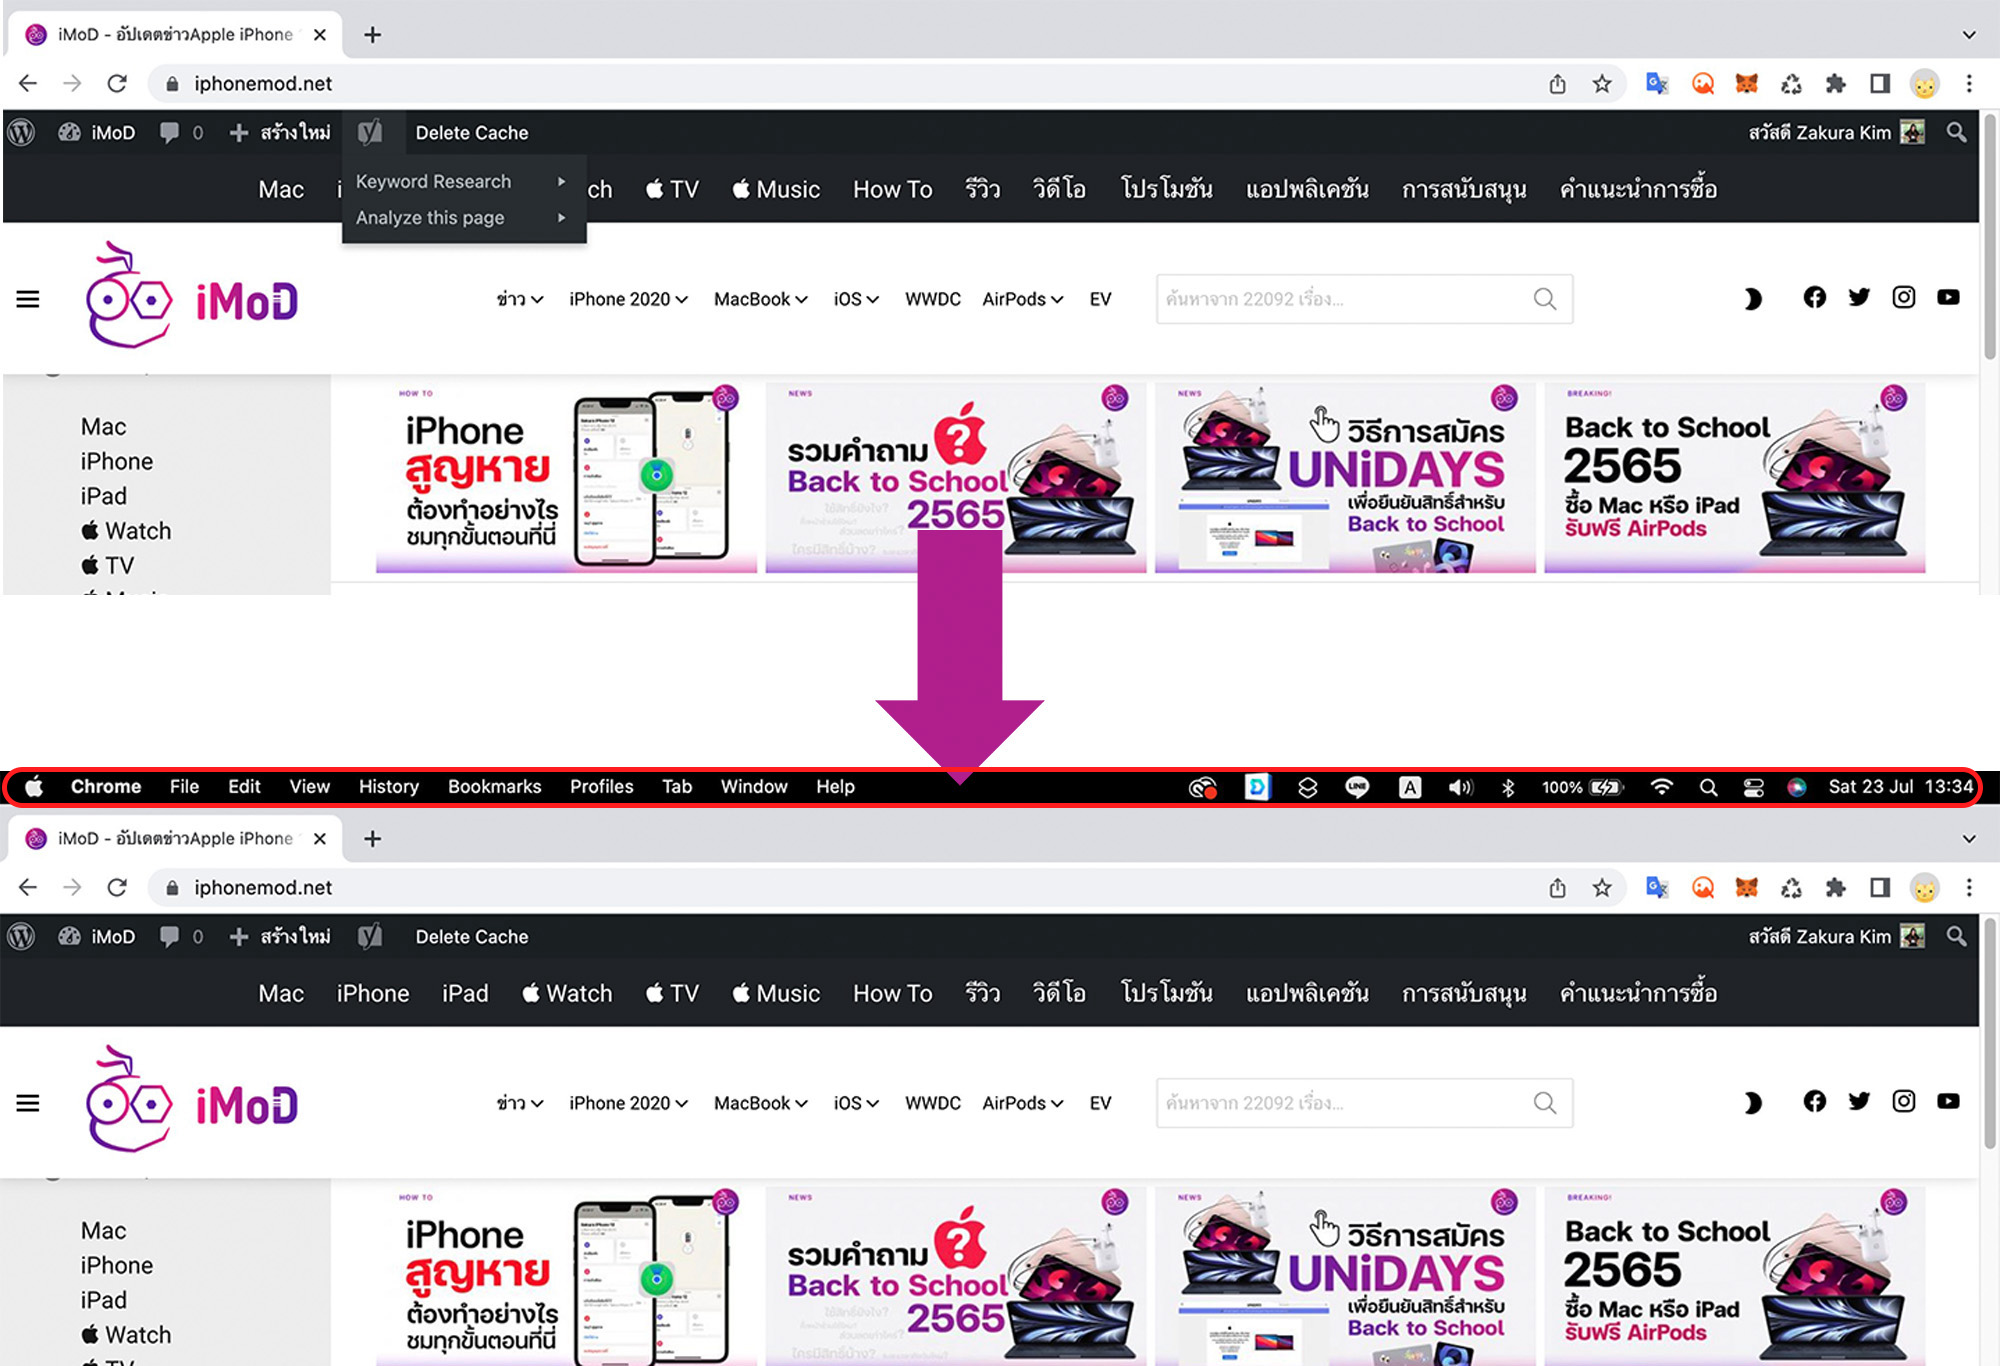
Task: Click the LINE icon in menu bar
Action: [1357, 787]
